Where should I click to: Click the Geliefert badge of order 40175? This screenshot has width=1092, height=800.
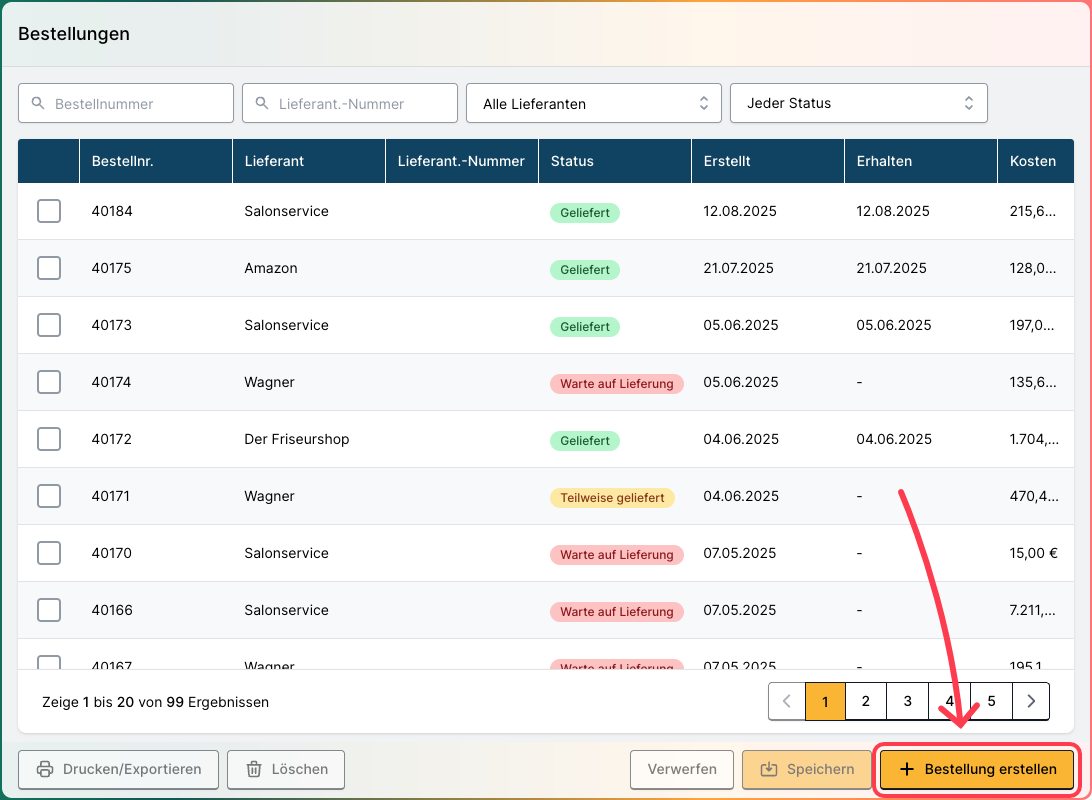[585, 270]
